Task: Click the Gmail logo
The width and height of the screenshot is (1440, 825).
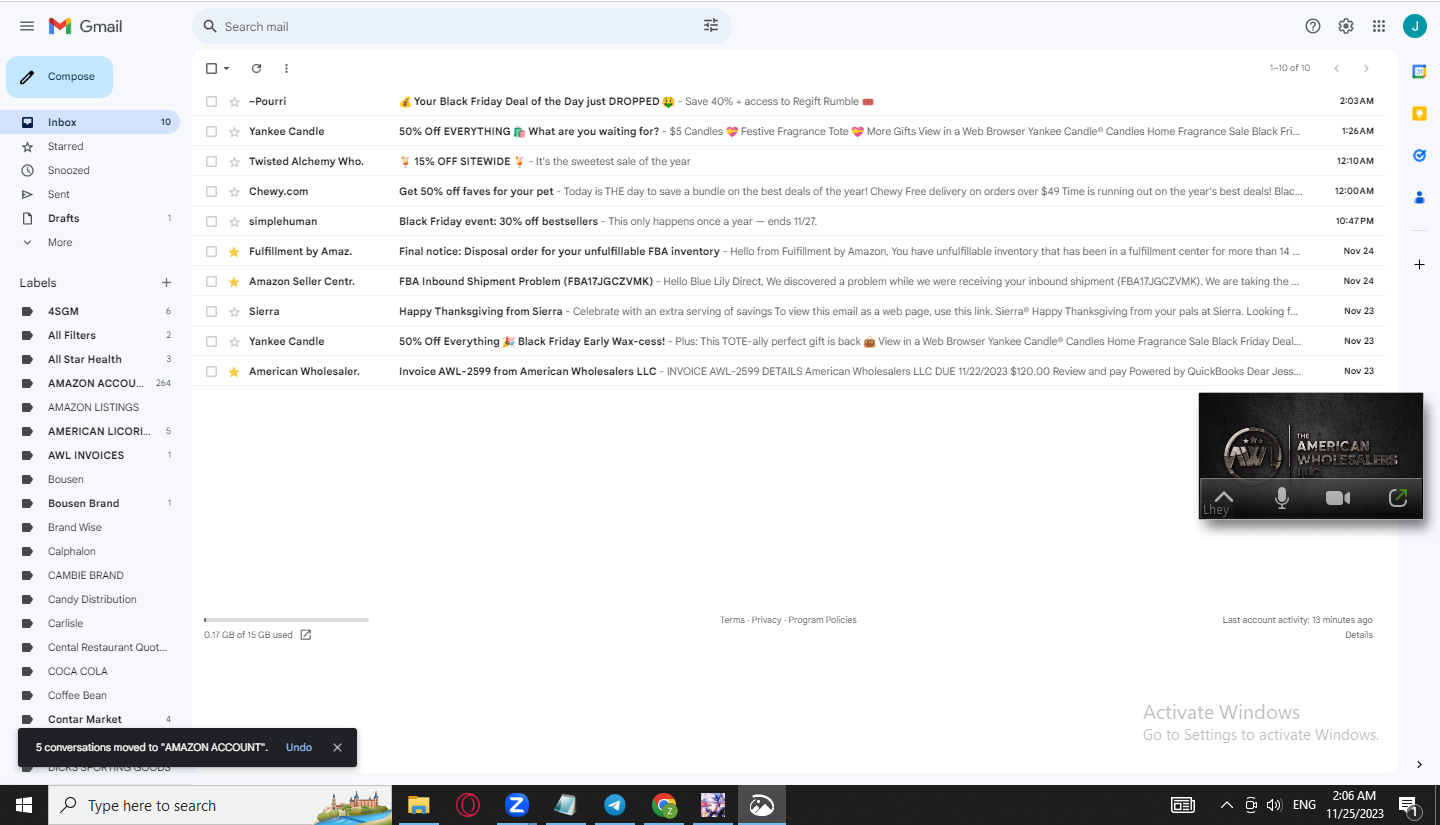Action: pyautogui.click(x=86, y=26)
